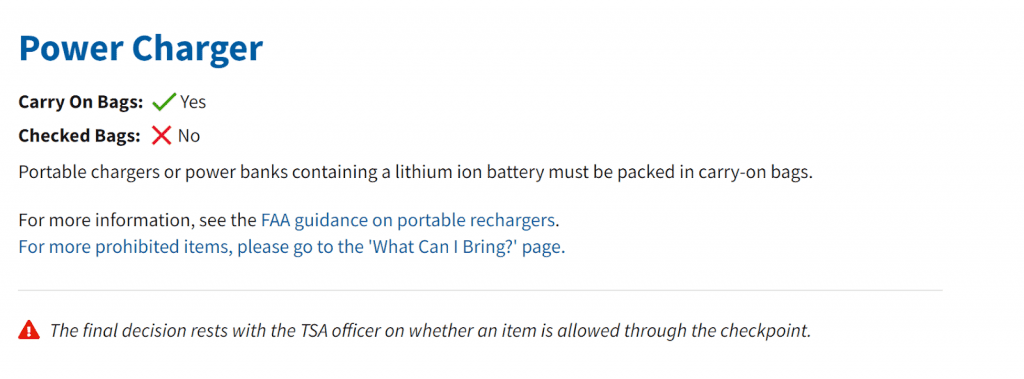This screenshot has height=379, width=1024.
Task: Click the red warning triangle icon
Action: (x=29, y=330)
